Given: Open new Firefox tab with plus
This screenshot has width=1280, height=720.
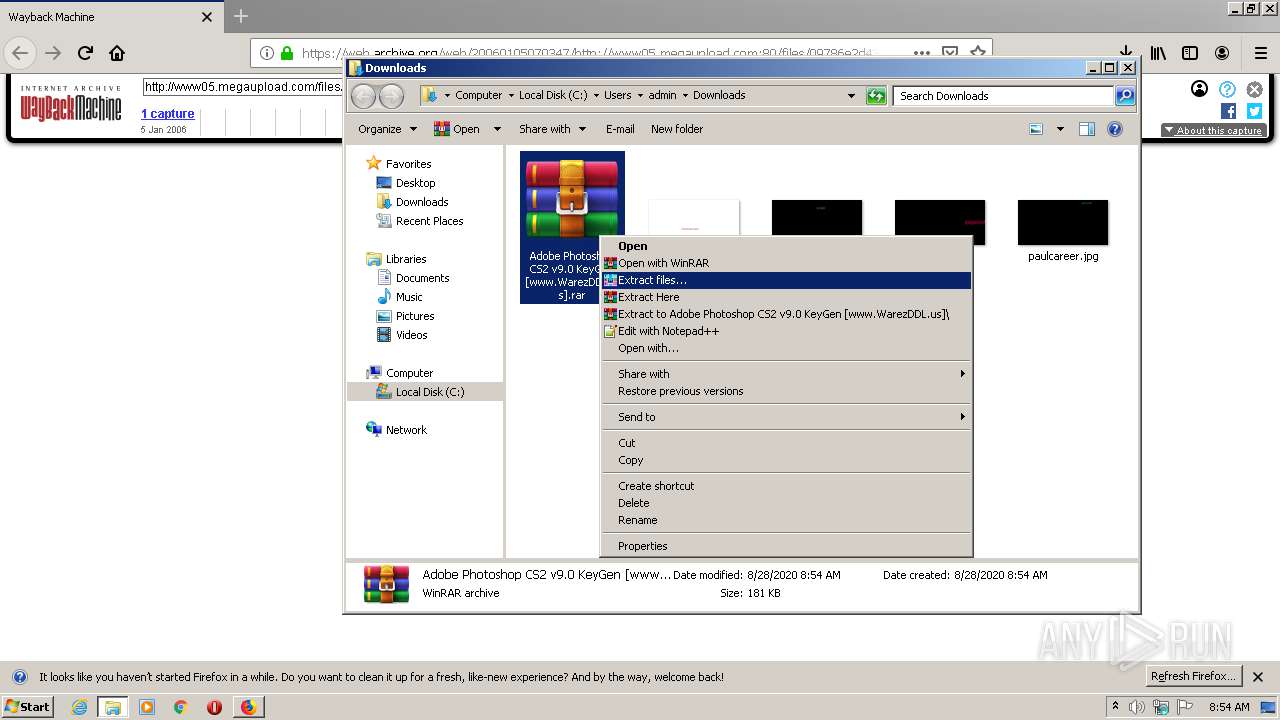Looking at the screenshot, I should click(241, 16).
